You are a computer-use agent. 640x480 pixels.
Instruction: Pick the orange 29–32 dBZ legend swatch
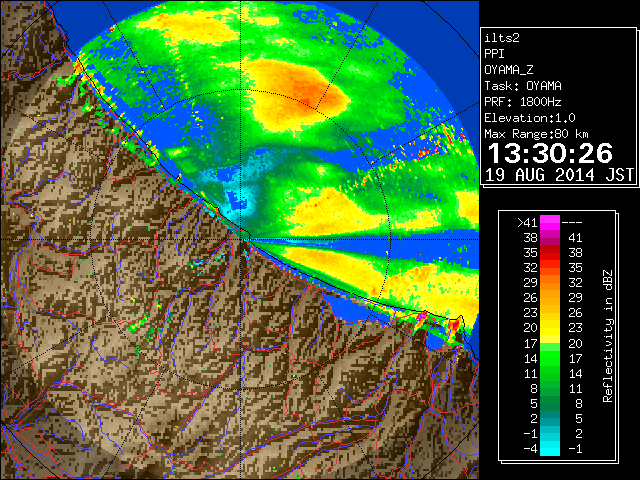tap(550, 283)
